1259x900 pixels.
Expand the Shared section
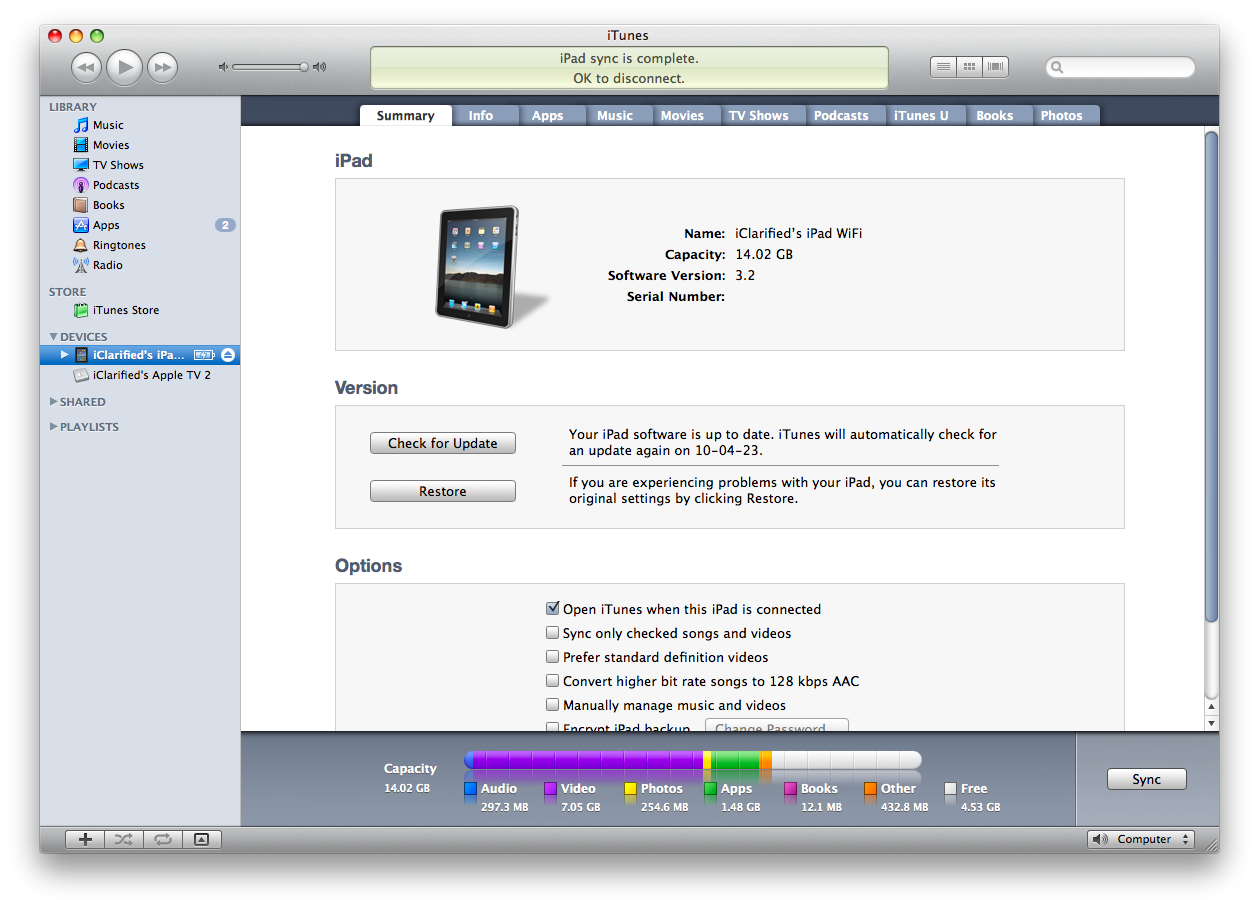pyautogui.click(x=54, y=402)
